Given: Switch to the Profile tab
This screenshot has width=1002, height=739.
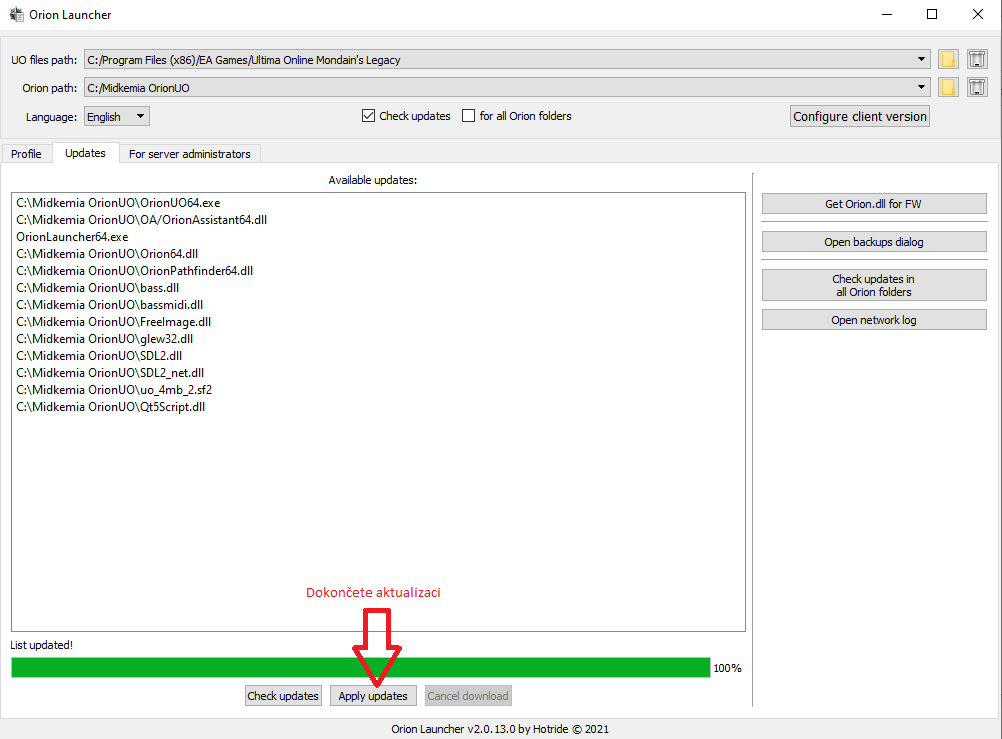Looking at the screenshot, I should pyautogui.click(x=26, y=153).
